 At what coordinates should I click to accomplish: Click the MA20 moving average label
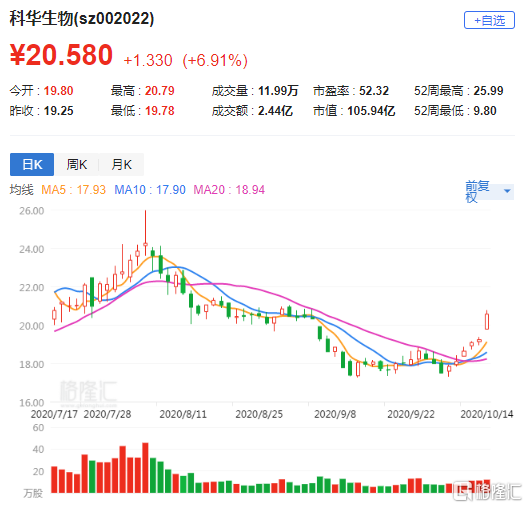[x=229, y=190]
